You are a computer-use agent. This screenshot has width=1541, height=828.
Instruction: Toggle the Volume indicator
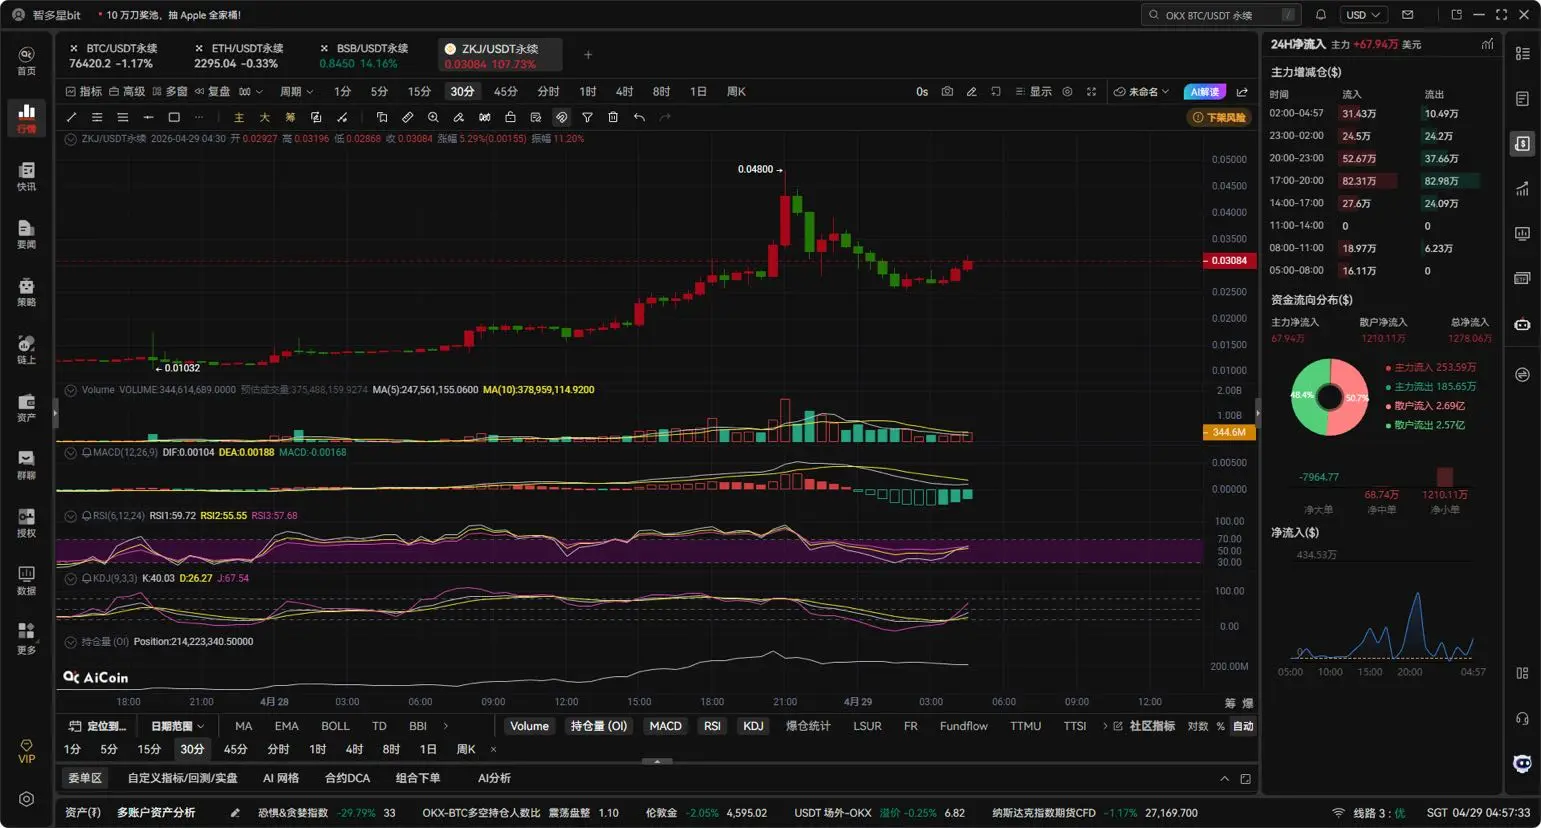coord(530,726)
